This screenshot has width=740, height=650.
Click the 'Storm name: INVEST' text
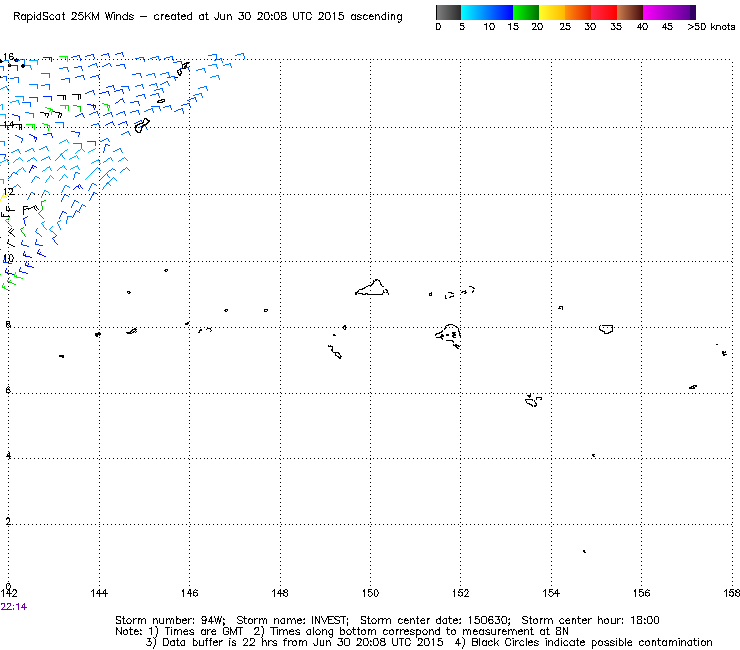292,620
